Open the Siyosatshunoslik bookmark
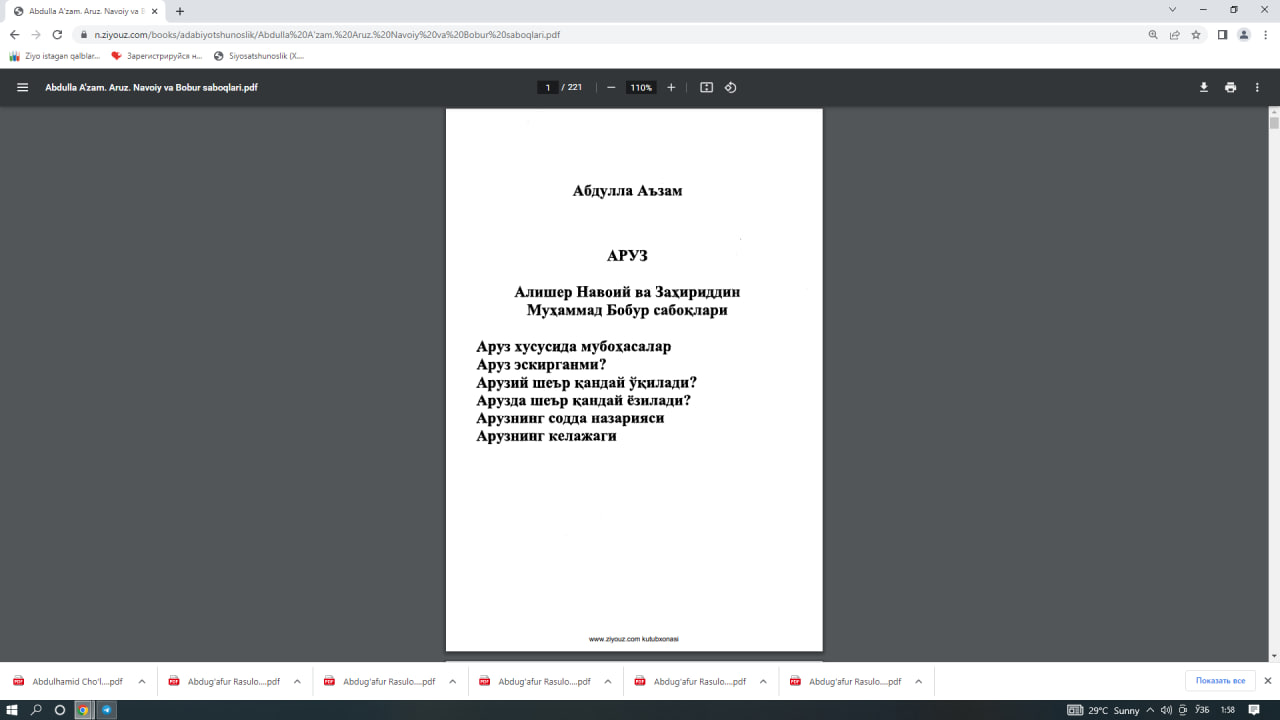 coord(259,56)
